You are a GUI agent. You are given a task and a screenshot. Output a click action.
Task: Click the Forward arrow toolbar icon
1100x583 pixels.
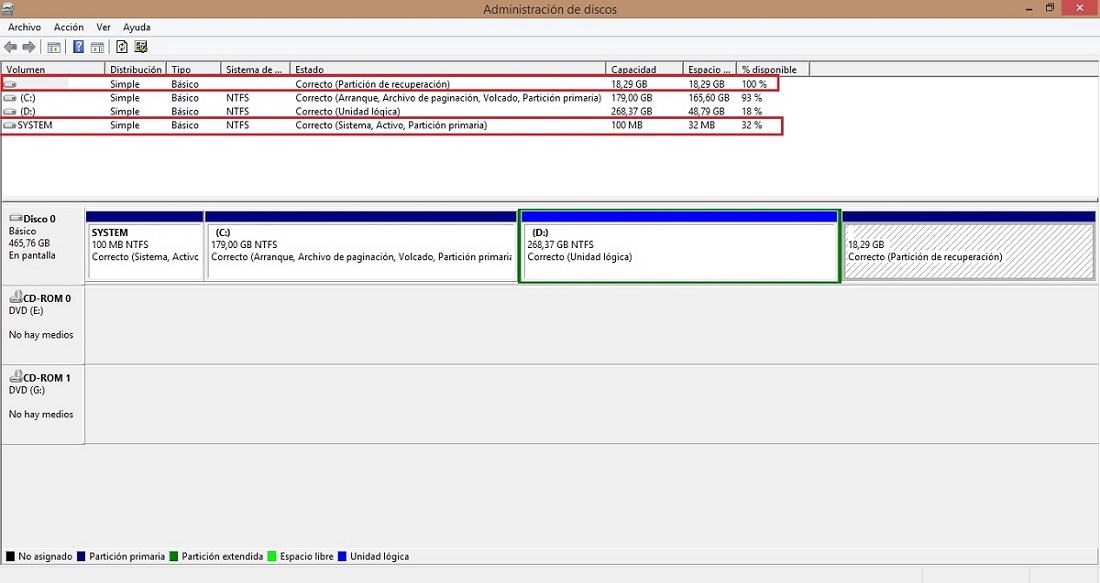[x=29, y=47]
